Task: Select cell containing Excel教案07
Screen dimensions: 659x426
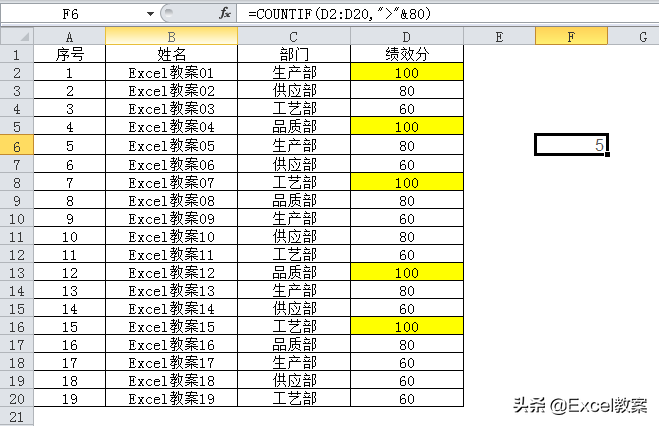Action: click(171, 182)
